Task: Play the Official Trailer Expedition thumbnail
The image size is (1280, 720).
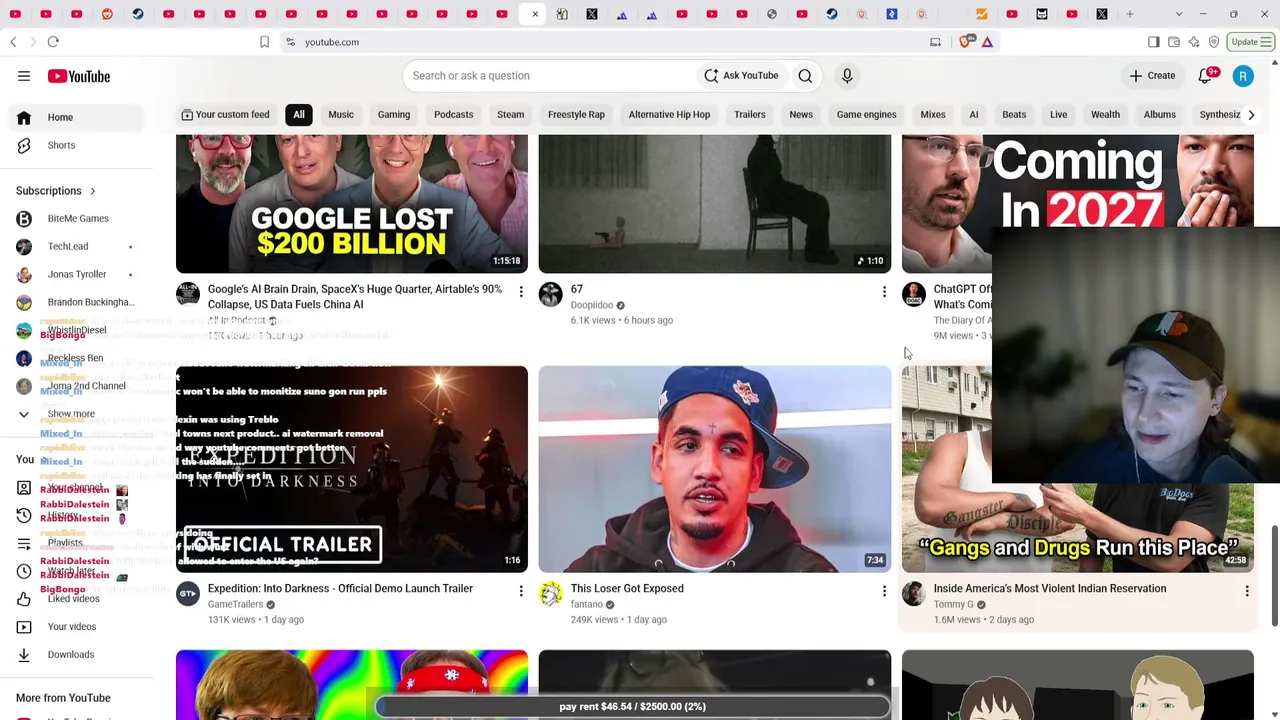Action: 352,469
